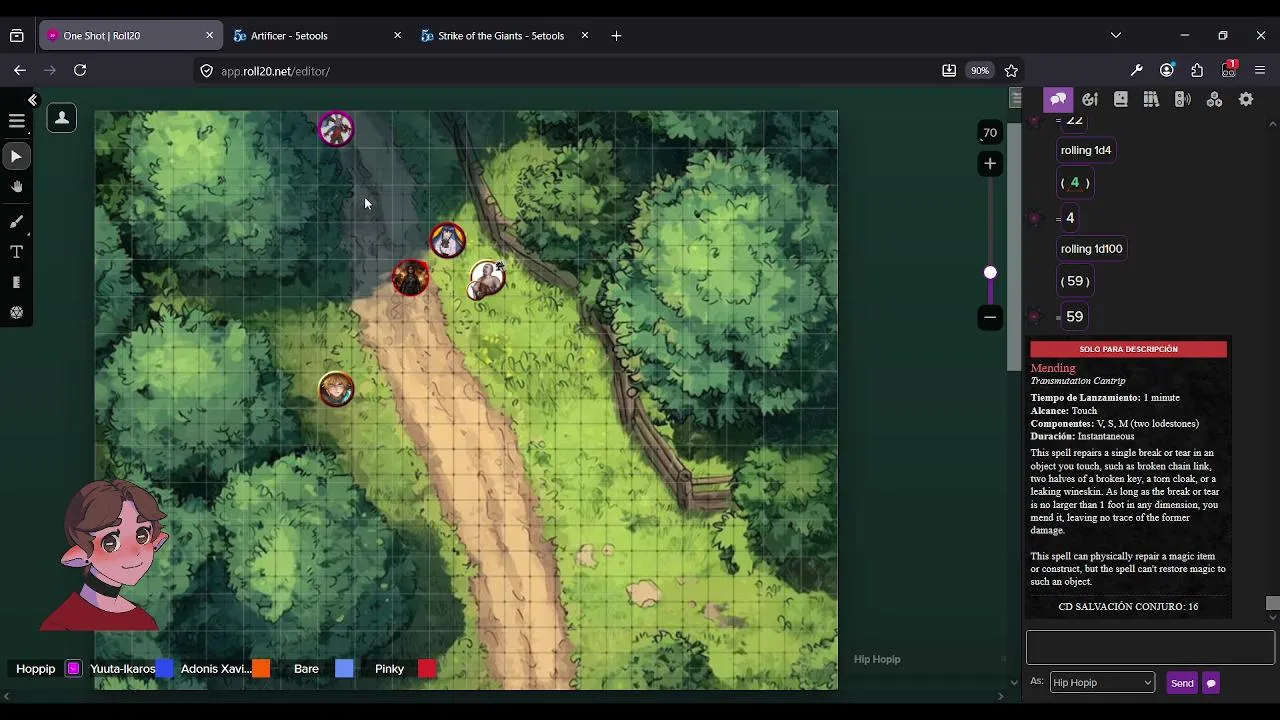Open the Chat tab in the sidebar

pyautogui.click(x=1058, y=99)
